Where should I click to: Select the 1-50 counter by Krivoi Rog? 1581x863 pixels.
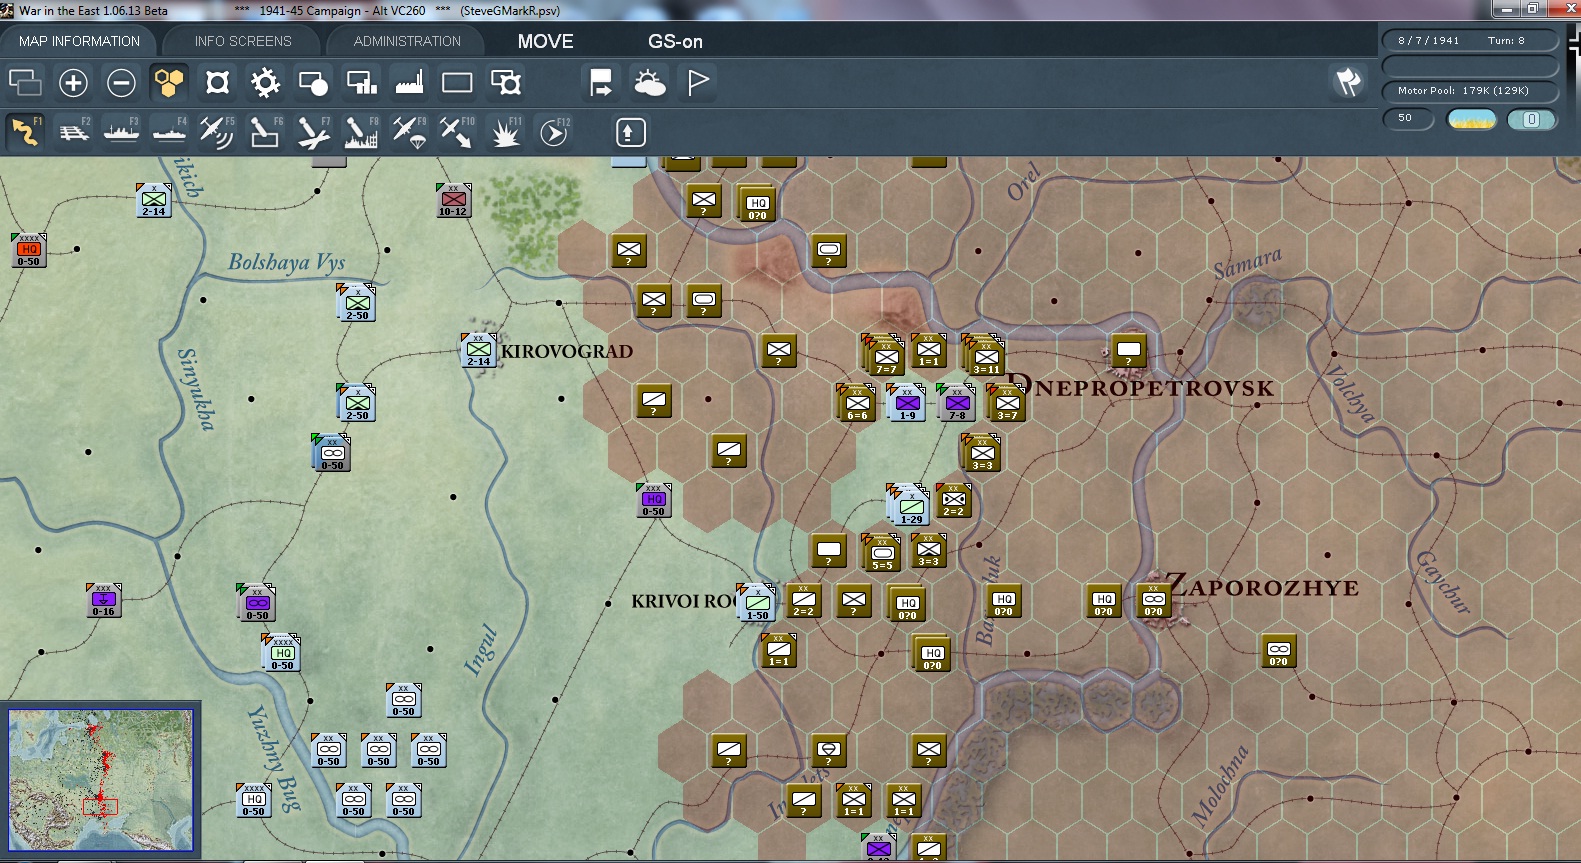757,602
